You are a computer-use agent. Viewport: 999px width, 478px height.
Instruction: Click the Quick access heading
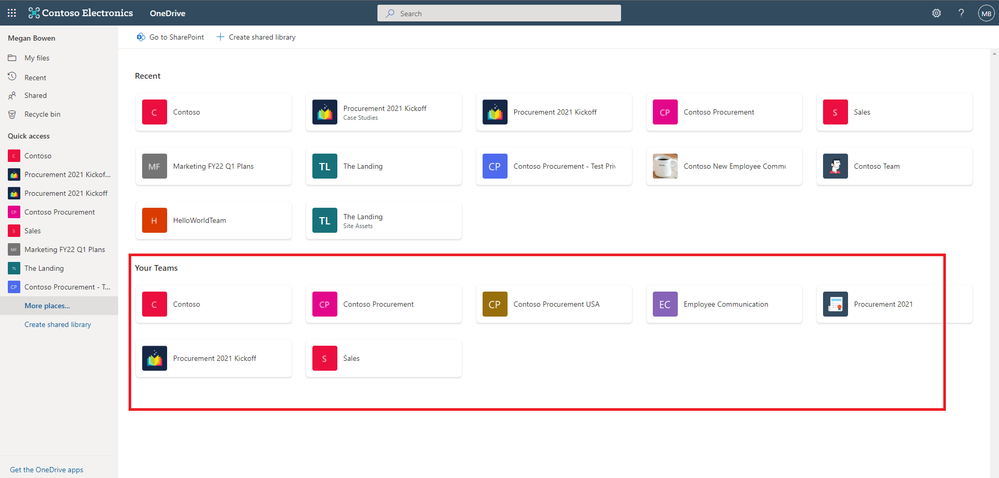(x=29, y=136)
